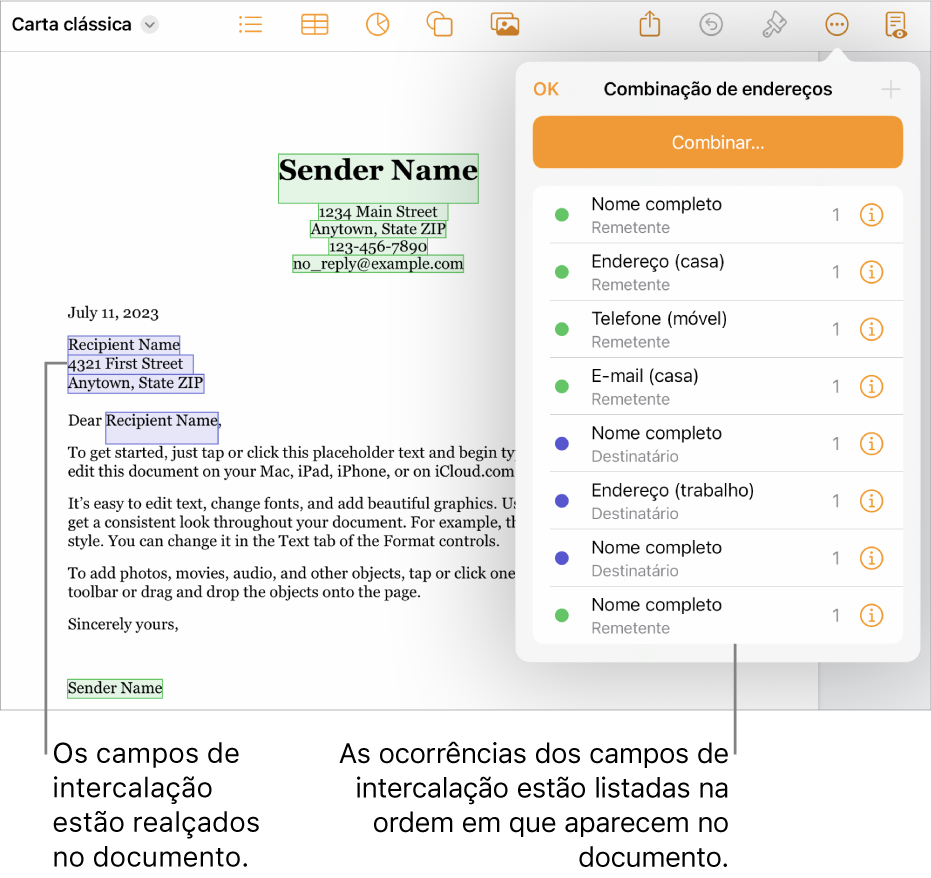This screenshot has width=931, height=878.
Task: Open the format paintbrush icon
Action: (774, 25)
